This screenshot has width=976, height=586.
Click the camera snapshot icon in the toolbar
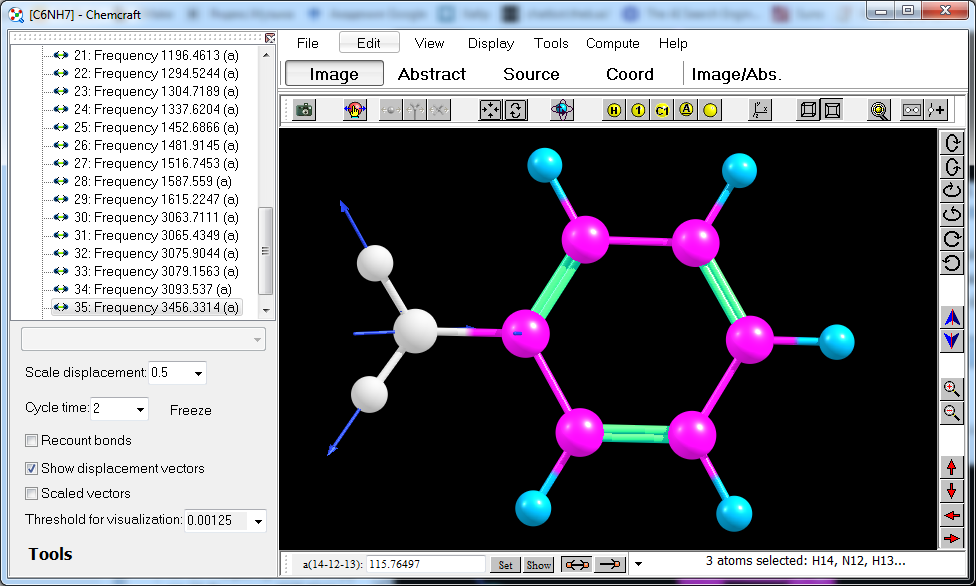point(304,110)
